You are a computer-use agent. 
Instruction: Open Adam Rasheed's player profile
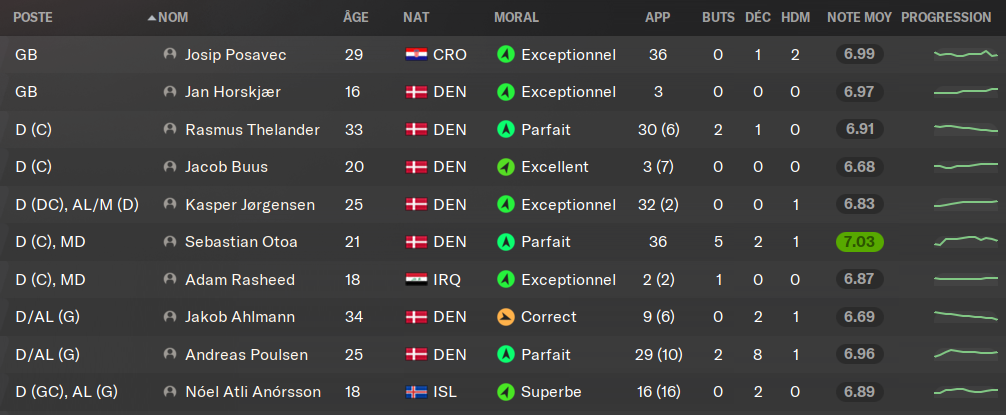[x=240, y=279]
